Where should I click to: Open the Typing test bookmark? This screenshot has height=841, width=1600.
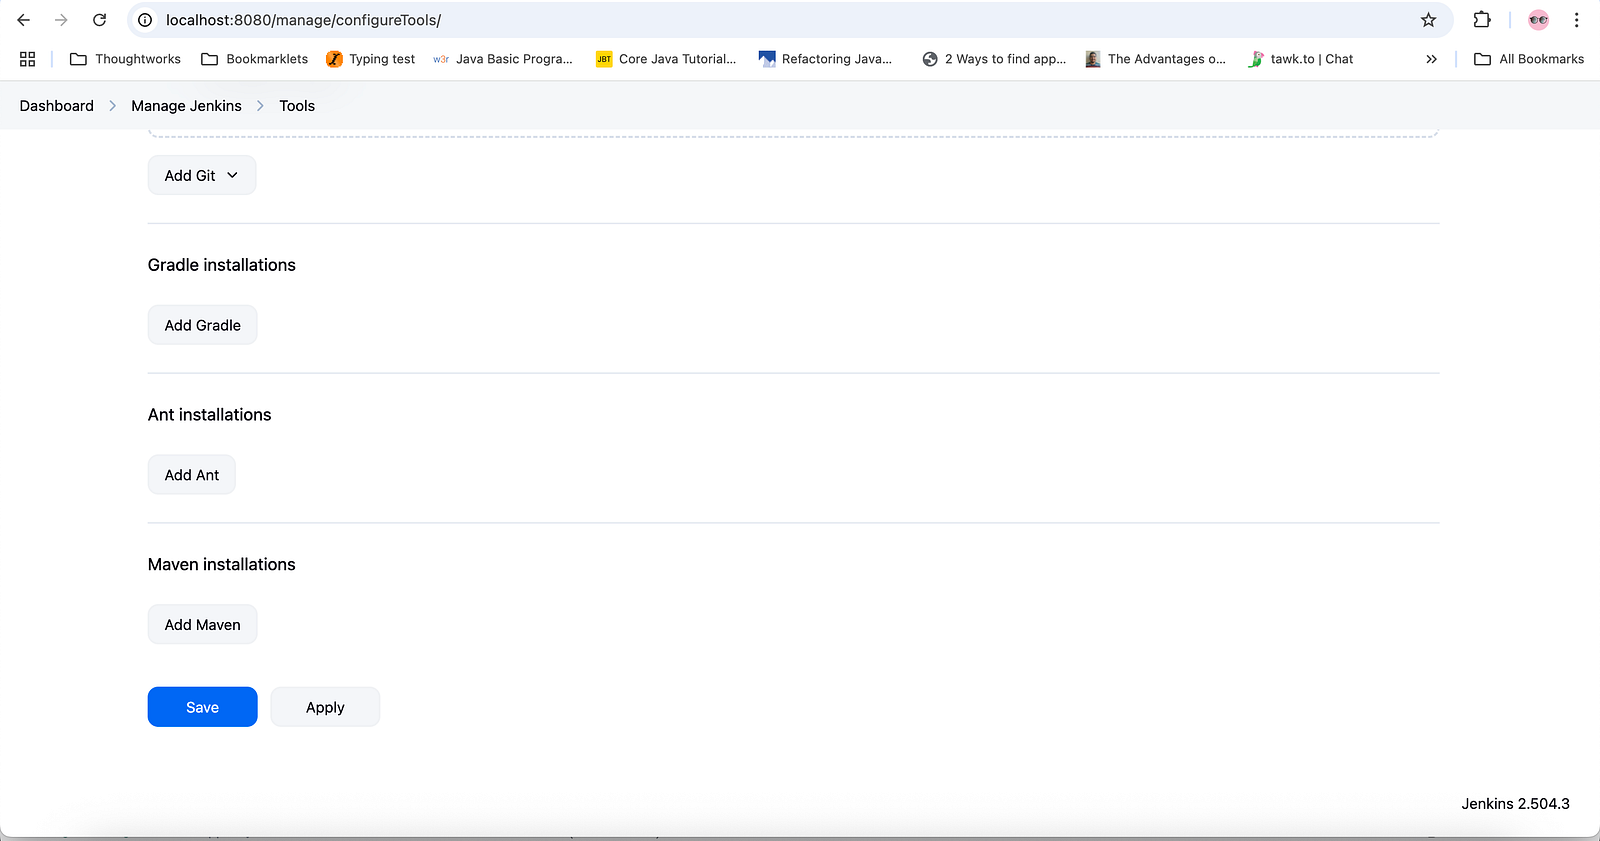pyautogui.click(x=371, y=59)
